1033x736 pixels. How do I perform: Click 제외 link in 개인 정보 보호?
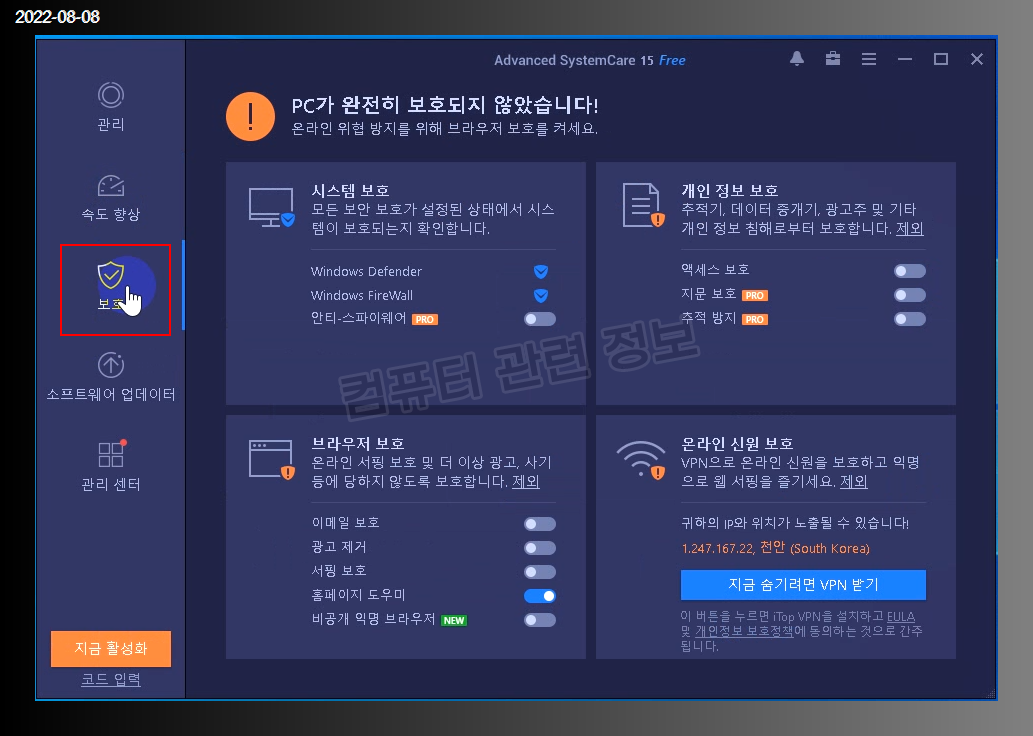tap(910, 229)
